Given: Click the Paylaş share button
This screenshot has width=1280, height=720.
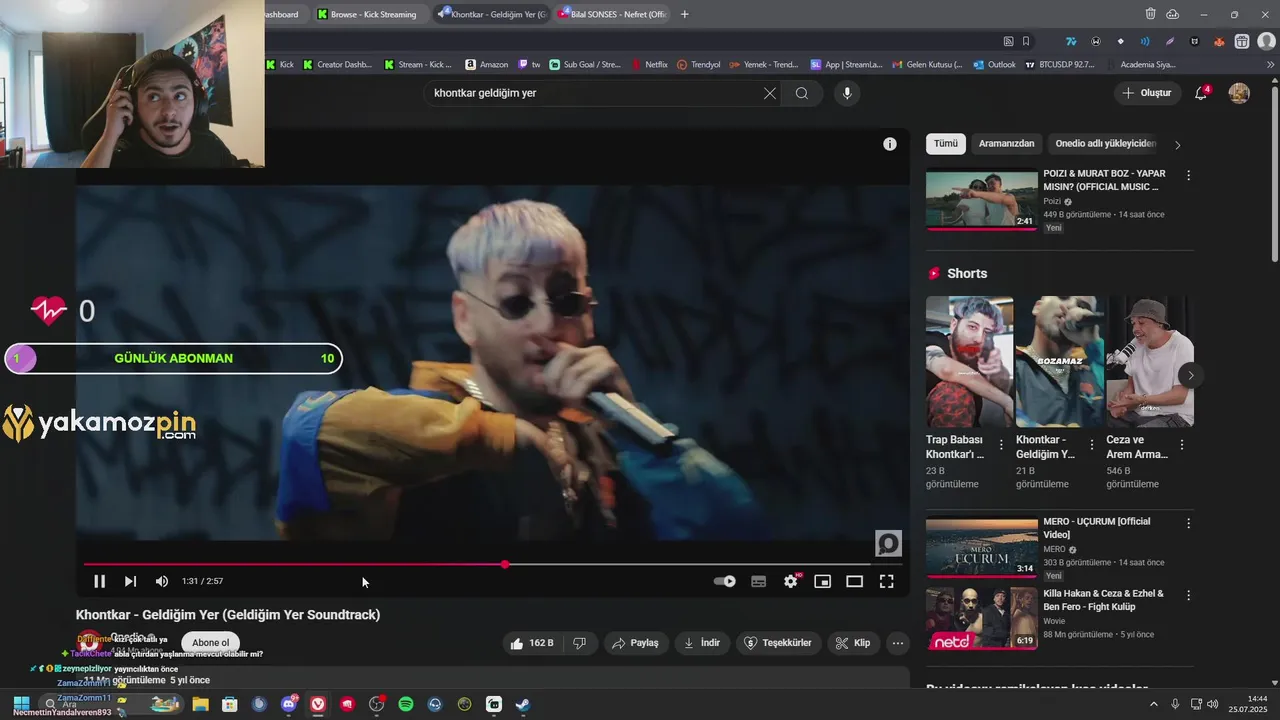Looking at the screenshot, I should coord(635,643).
